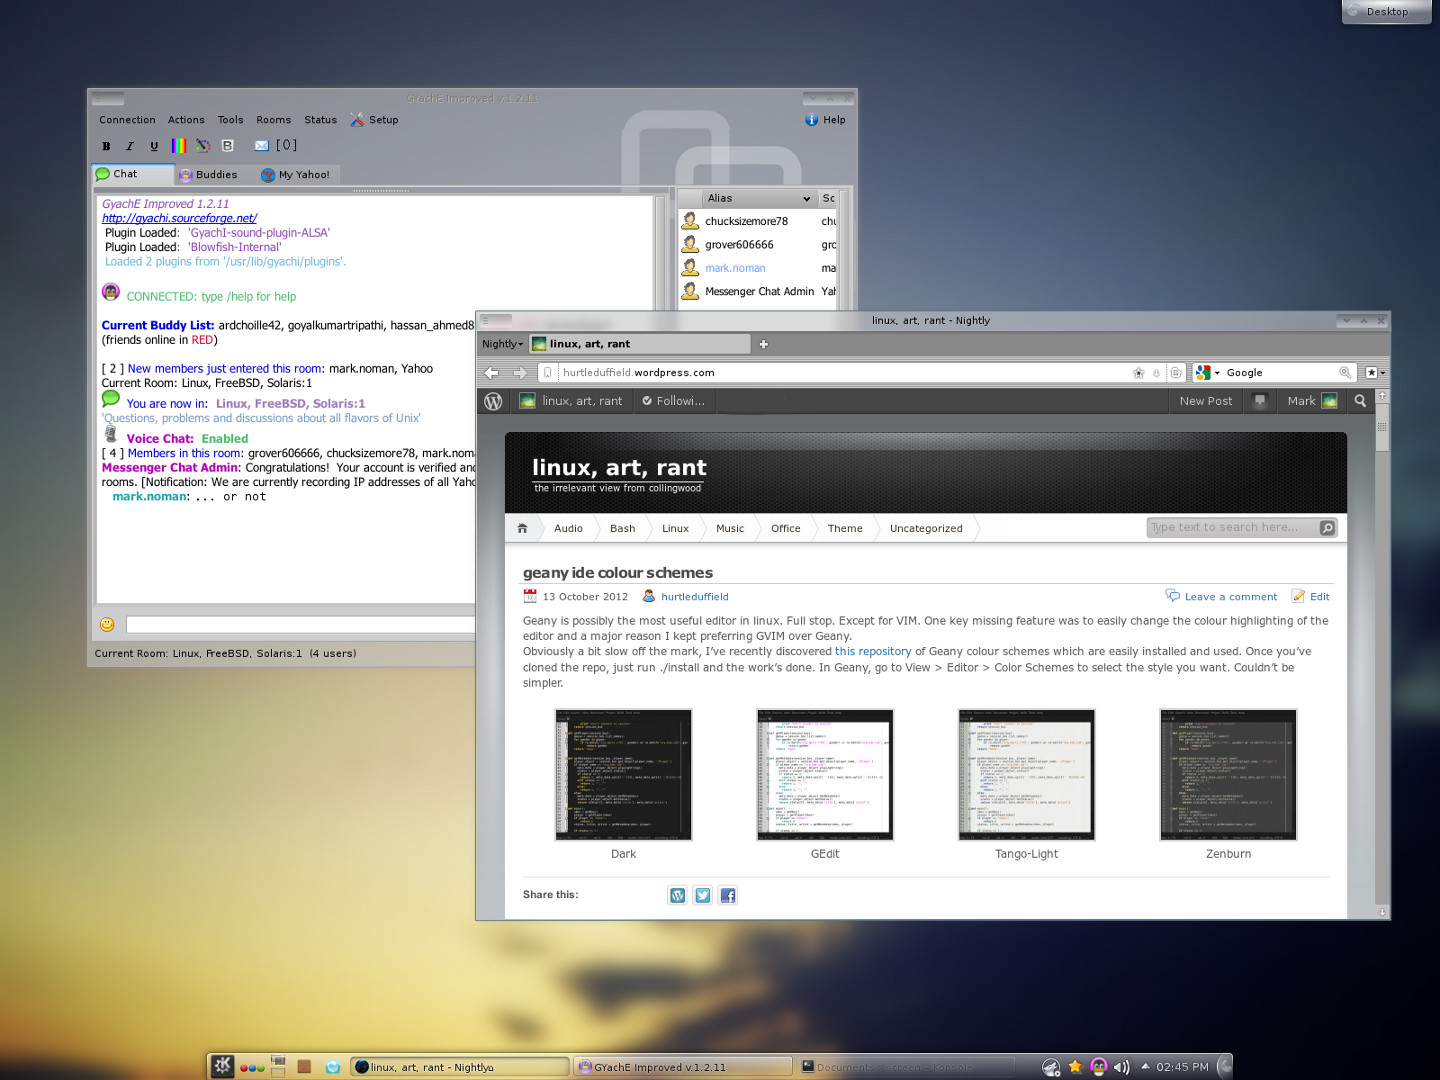The height and width of the screenshot is (1080, 1440).
Task: Open the Setup menu in GyachE
Action: [374, 120]
